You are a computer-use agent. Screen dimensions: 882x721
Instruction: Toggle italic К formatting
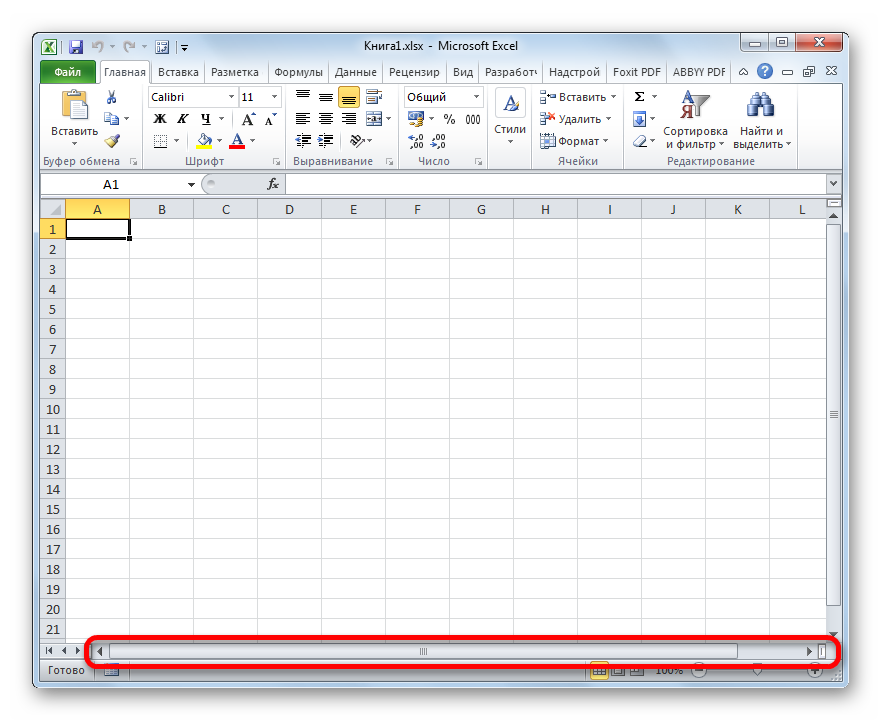click(183, 119)
